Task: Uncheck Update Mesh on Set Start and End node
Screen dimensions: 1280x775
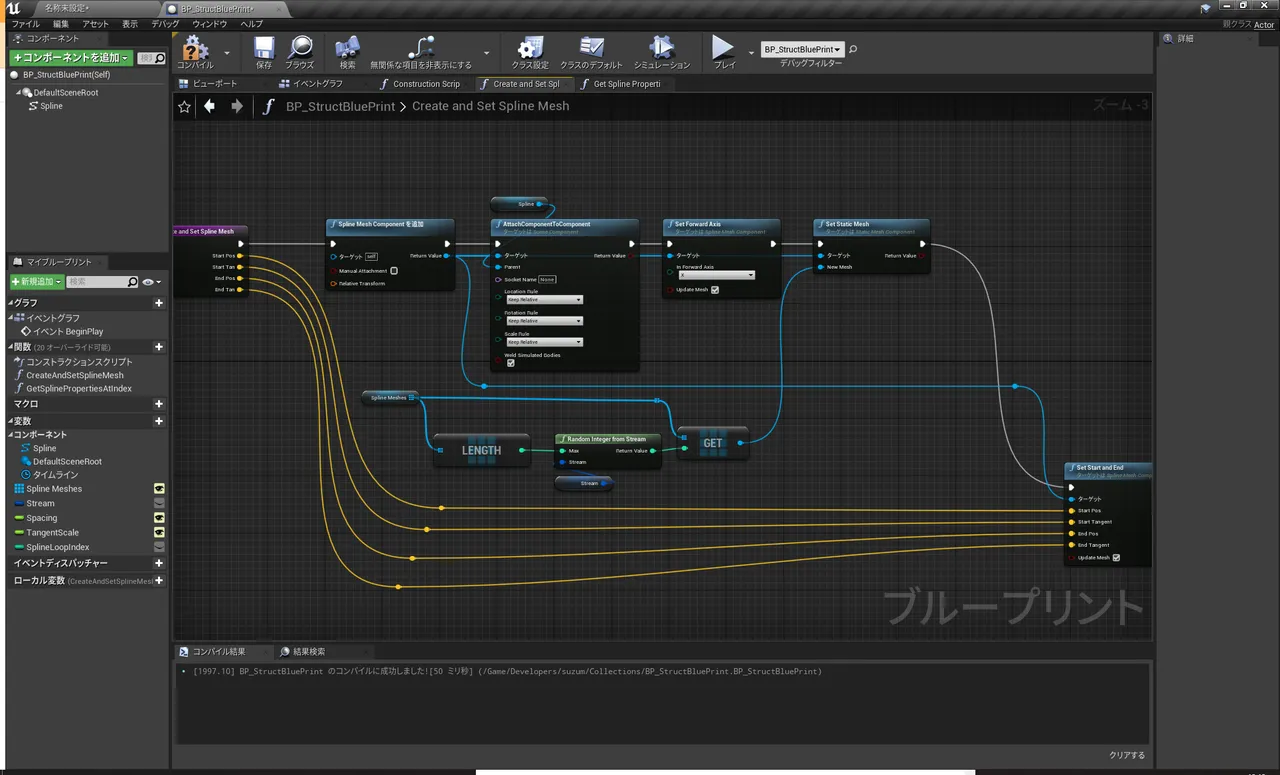Action: [1116, 558]
